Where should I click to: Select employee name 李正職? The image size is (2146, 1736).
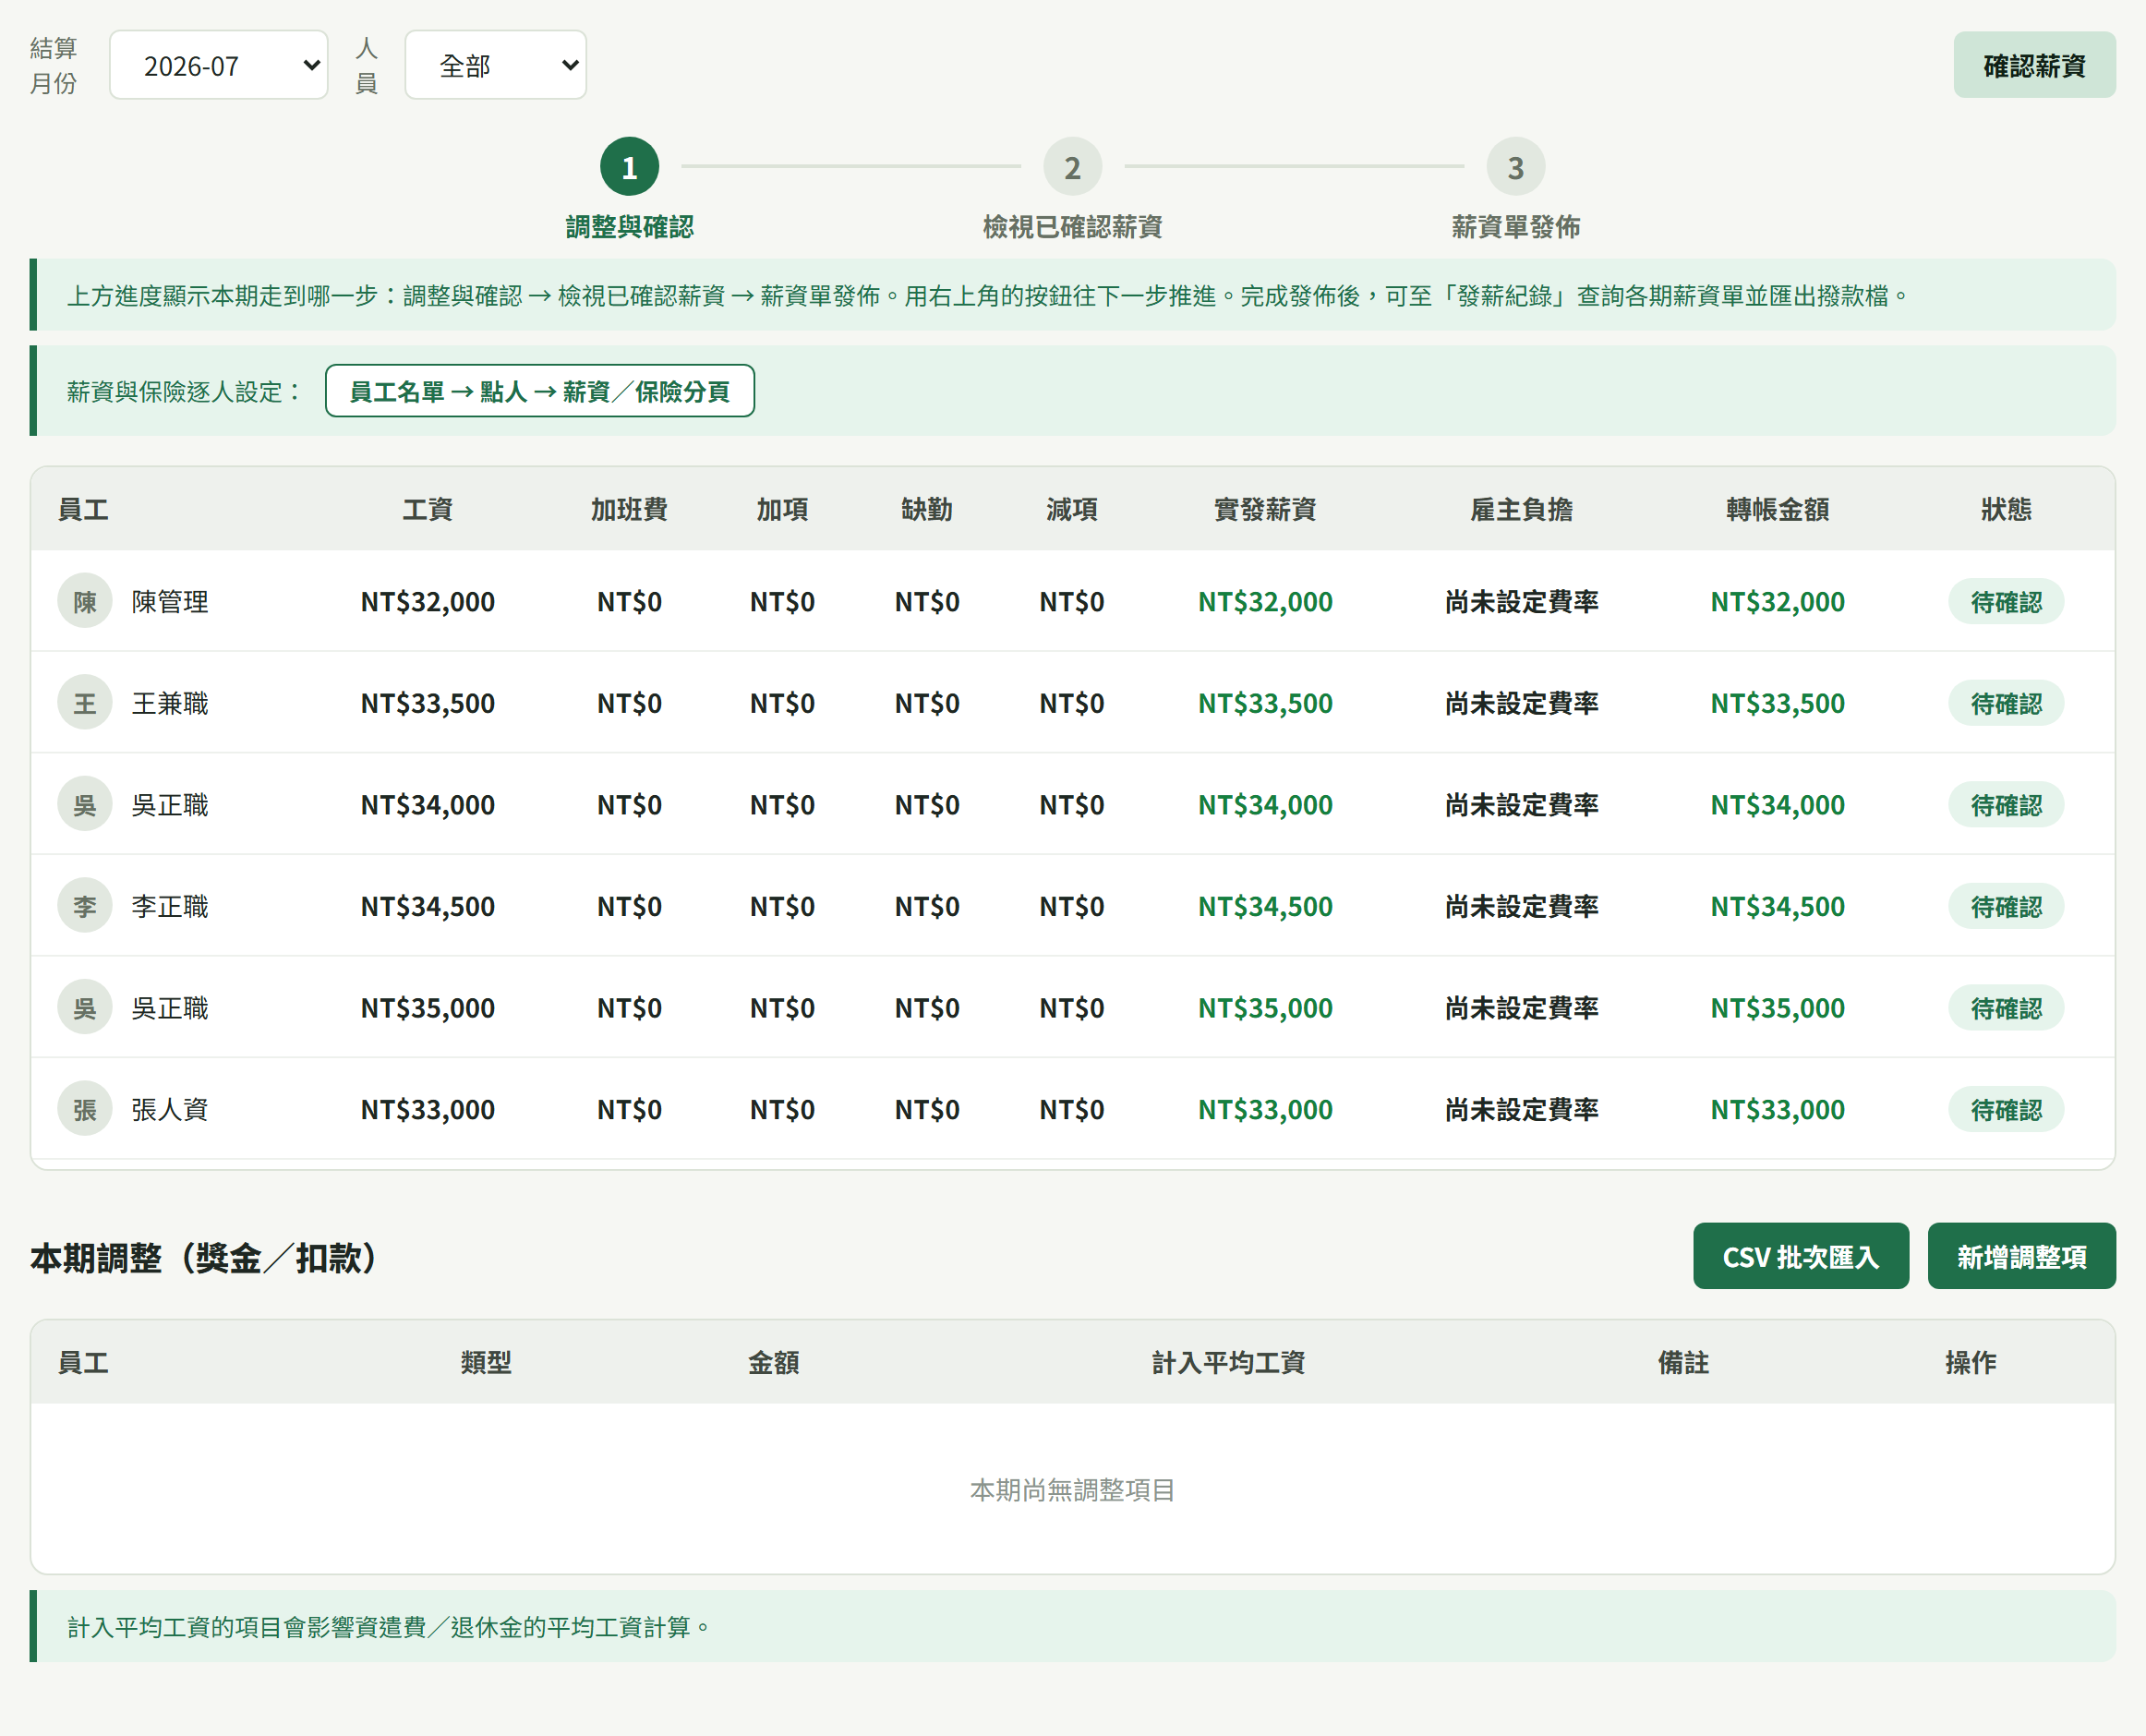[x=170, y=906]
